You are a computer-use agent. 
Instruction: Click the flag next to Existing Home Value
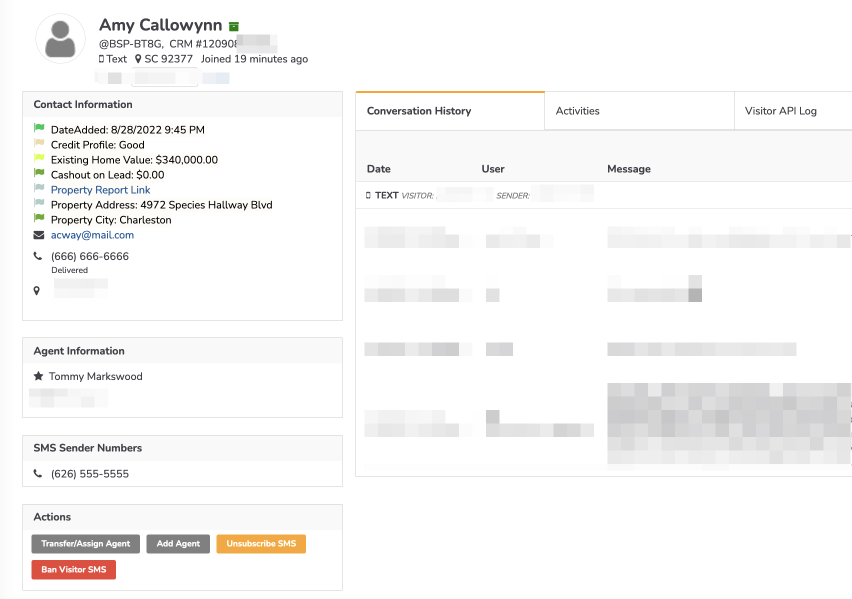pyautogui.click(x=39, y=159)
